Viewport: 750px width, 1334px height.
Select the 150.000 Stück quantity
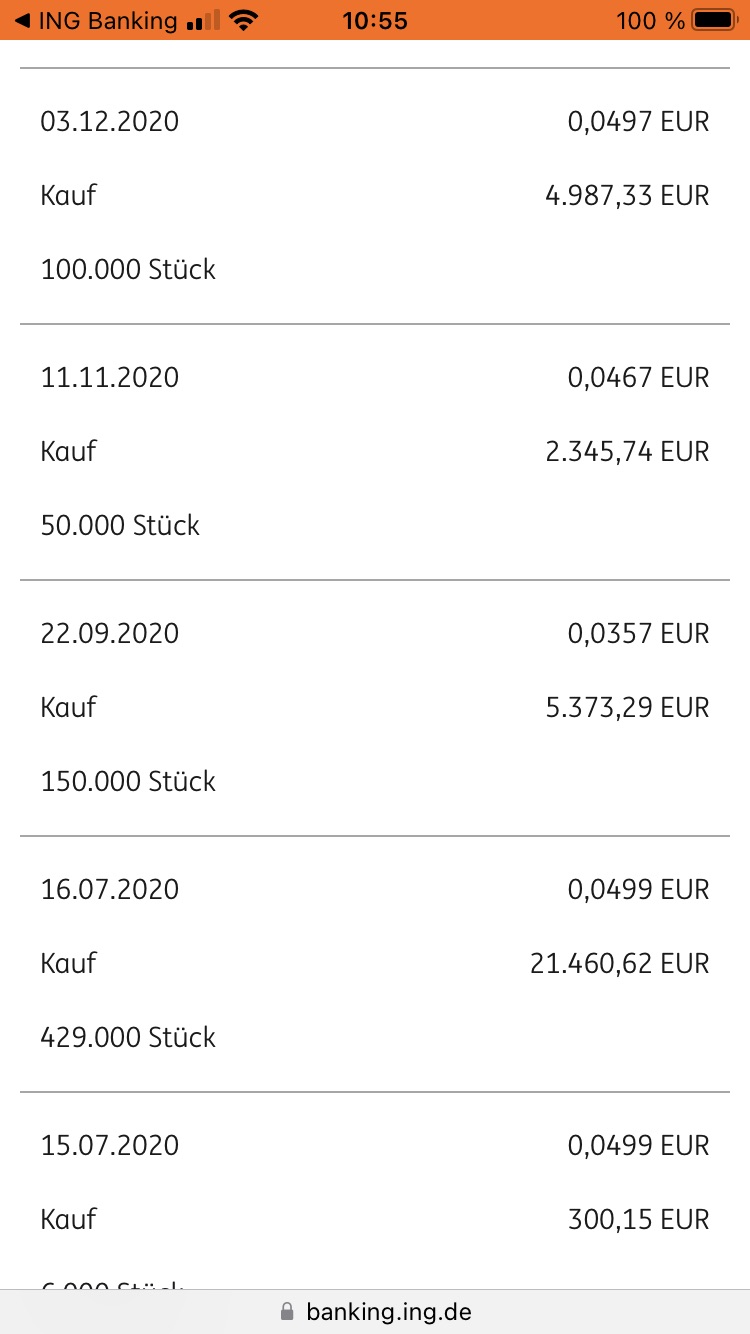(128, 782)
